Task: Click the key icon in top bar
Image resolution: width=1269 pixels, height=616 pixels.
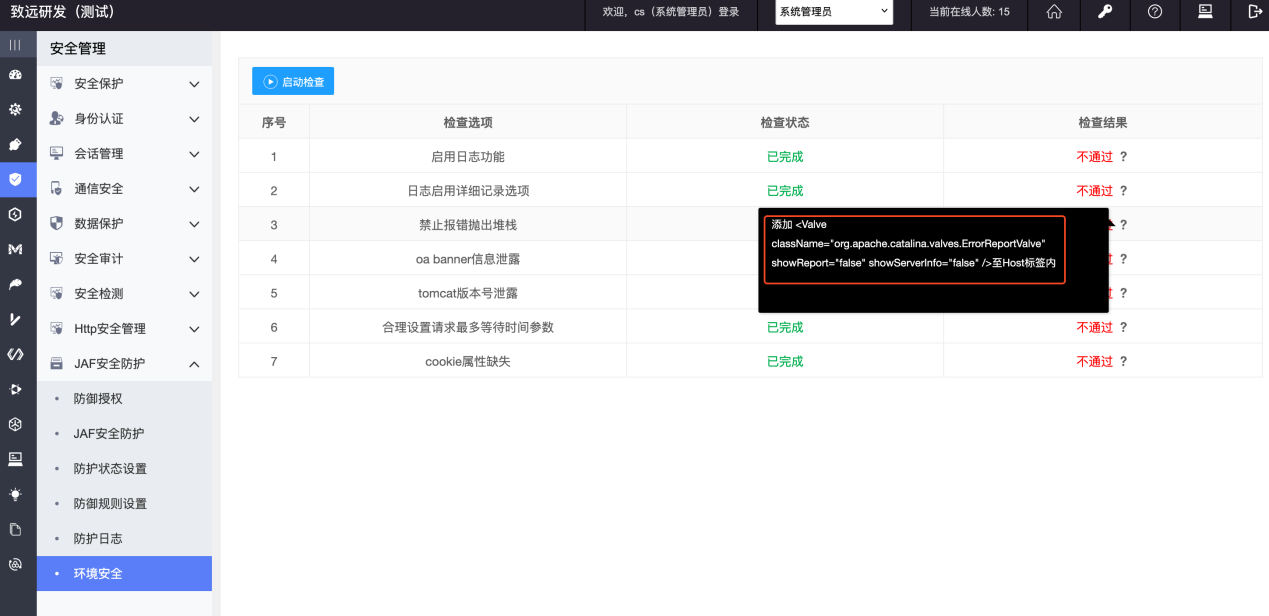Action: [1105, 12]
